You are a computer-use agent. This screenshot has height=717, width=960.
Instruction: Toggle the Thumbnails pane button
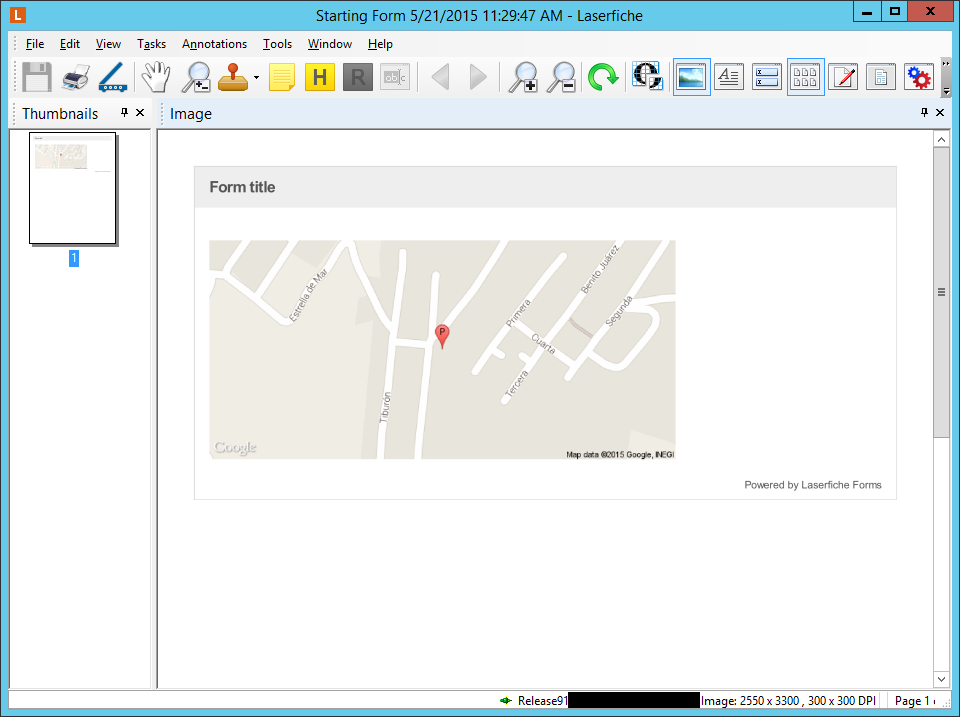806,77
